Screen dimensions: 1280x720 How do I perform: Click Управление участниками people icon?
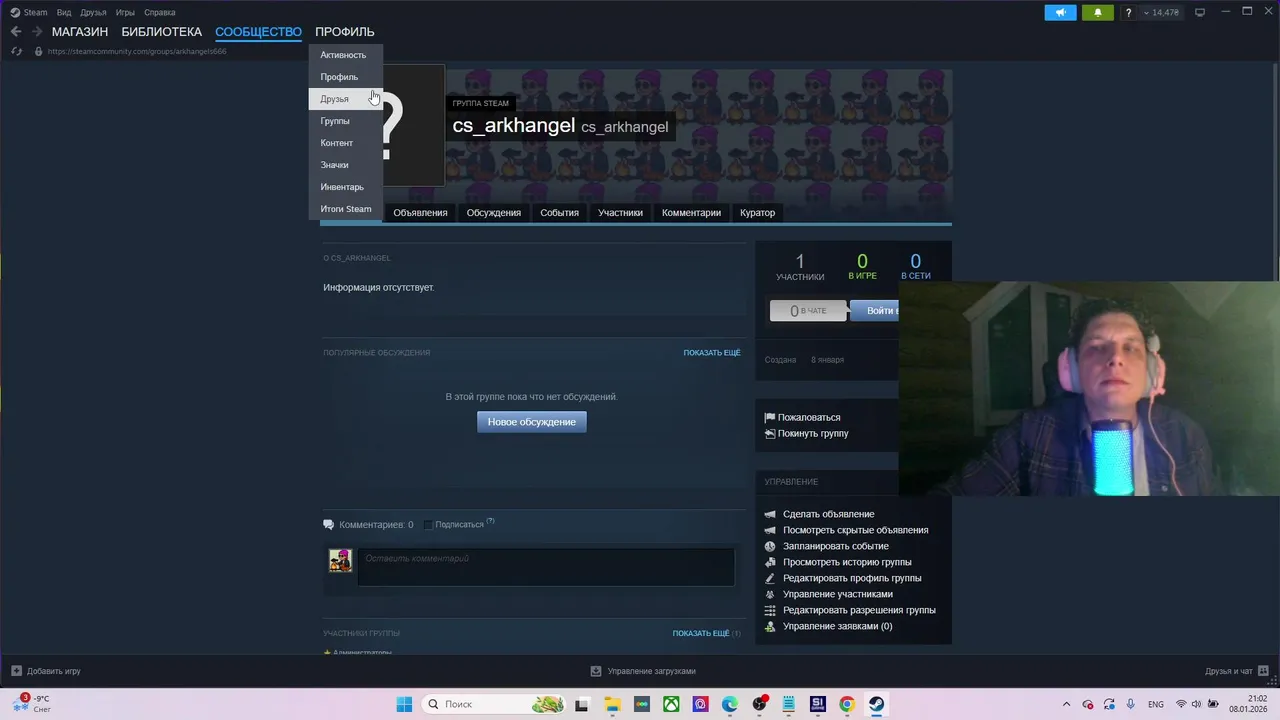click(x=770, y=594)
